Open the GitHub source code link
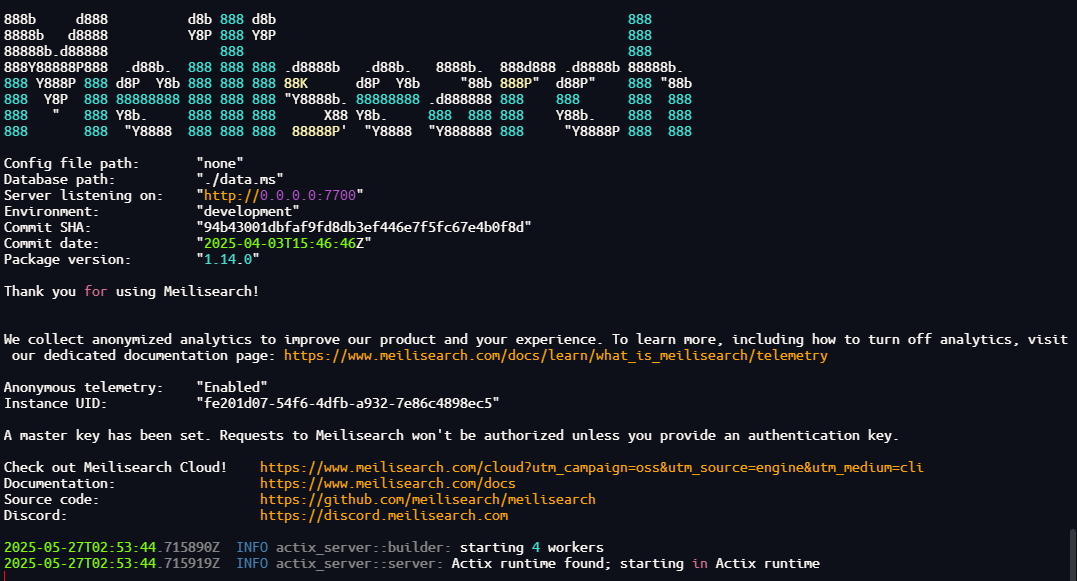This screenshot has width=1077, height=581. tap(427, 499)
